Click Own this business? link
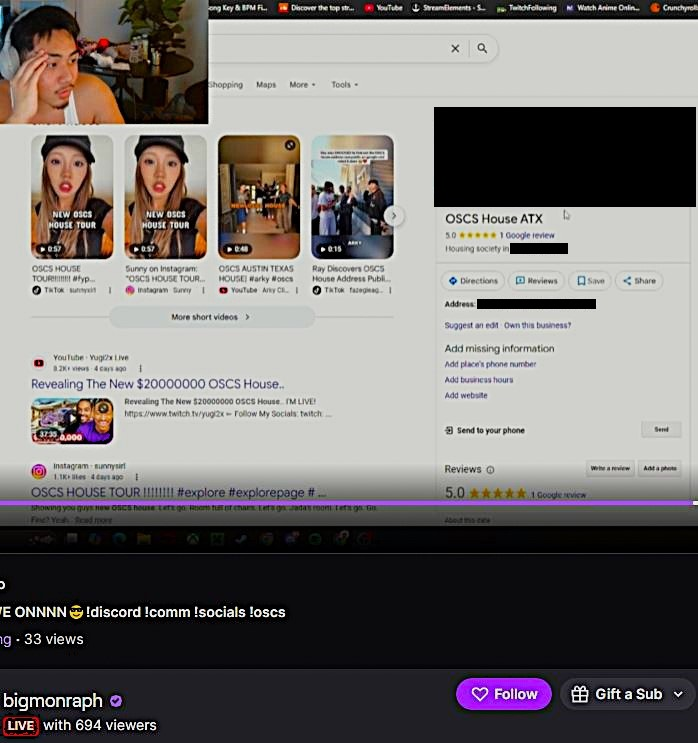This screenshot has width=698, height=743. [537, 325]
